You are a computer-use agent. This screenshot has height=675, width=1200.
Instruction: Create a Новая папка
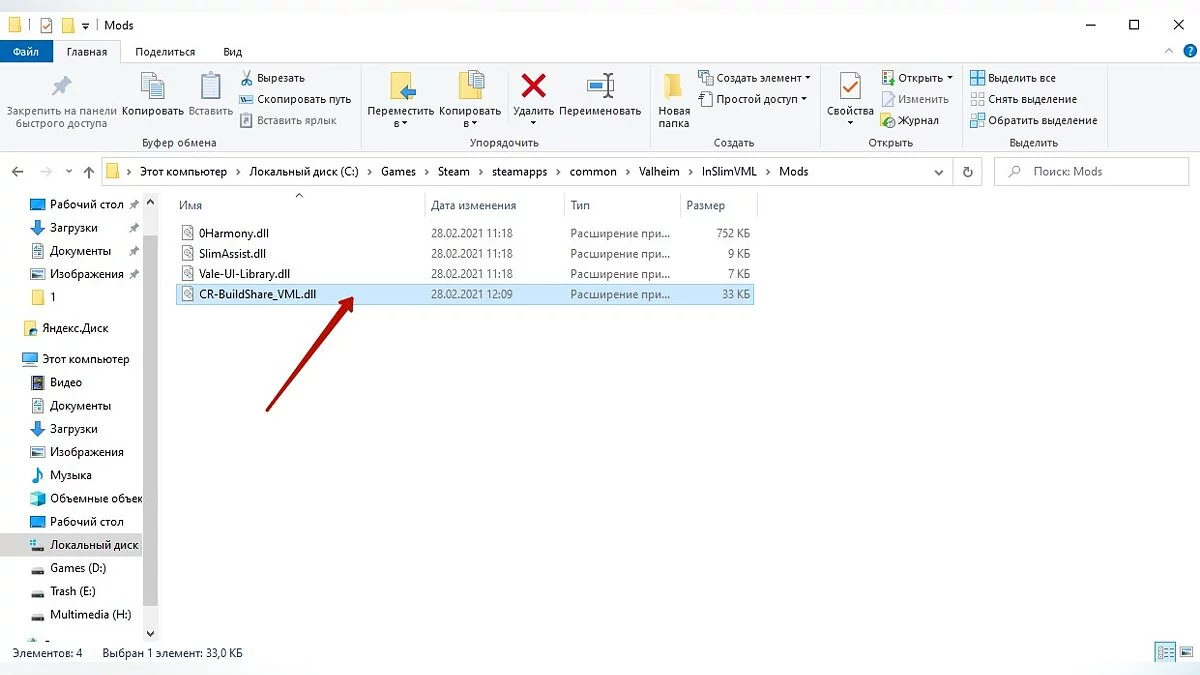pos(674,99)
